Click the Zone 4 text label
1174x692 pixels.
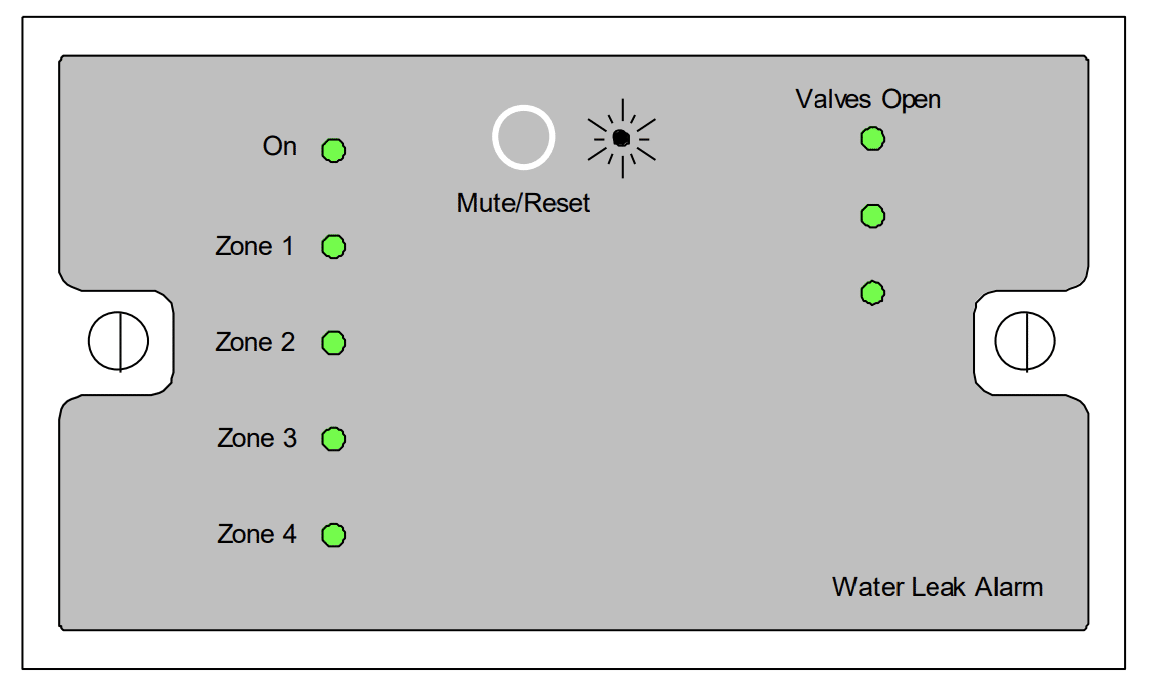click(x=257, y=534)
